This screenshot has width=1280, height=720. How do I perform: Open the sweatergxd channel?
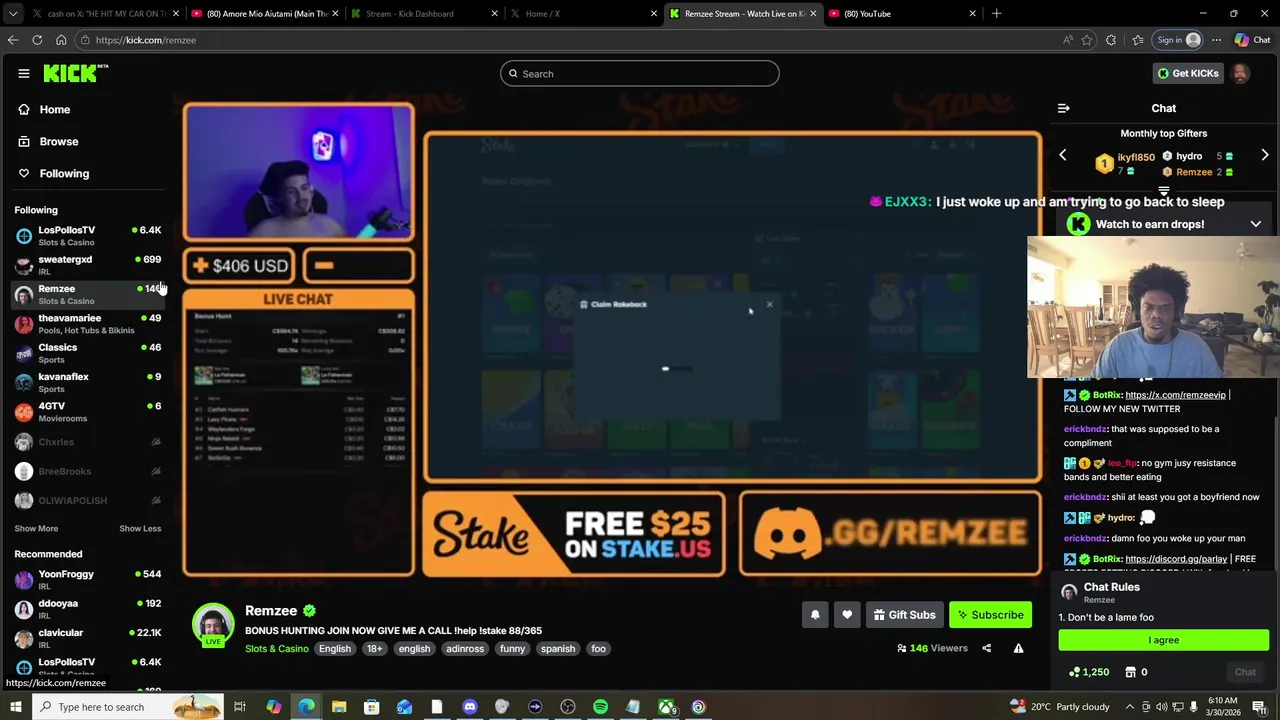(88, 264)
